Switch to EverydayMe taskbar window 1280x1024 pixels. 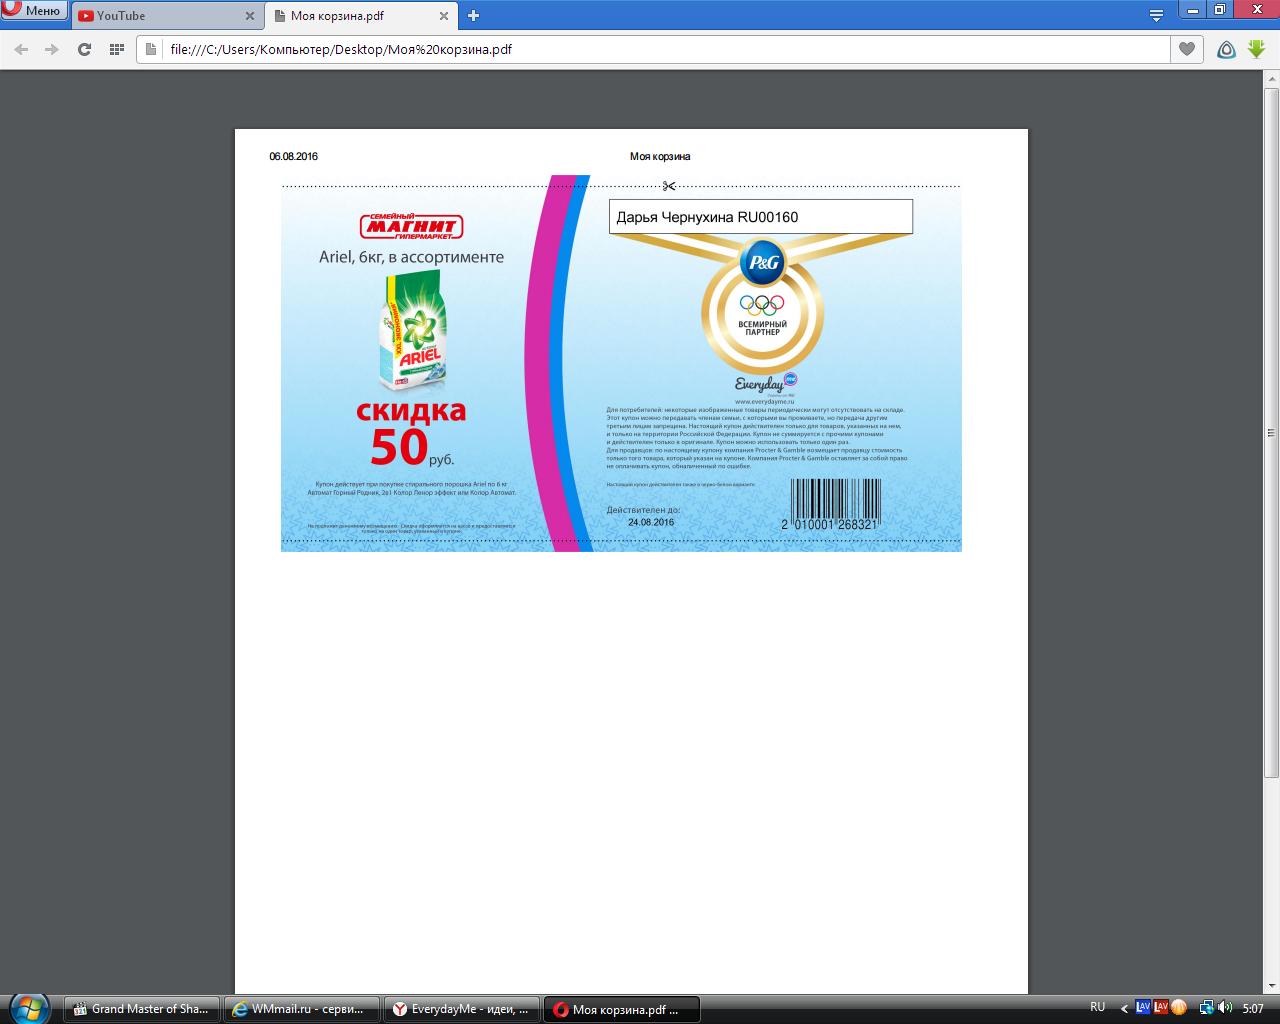[x=461, y=1009]
